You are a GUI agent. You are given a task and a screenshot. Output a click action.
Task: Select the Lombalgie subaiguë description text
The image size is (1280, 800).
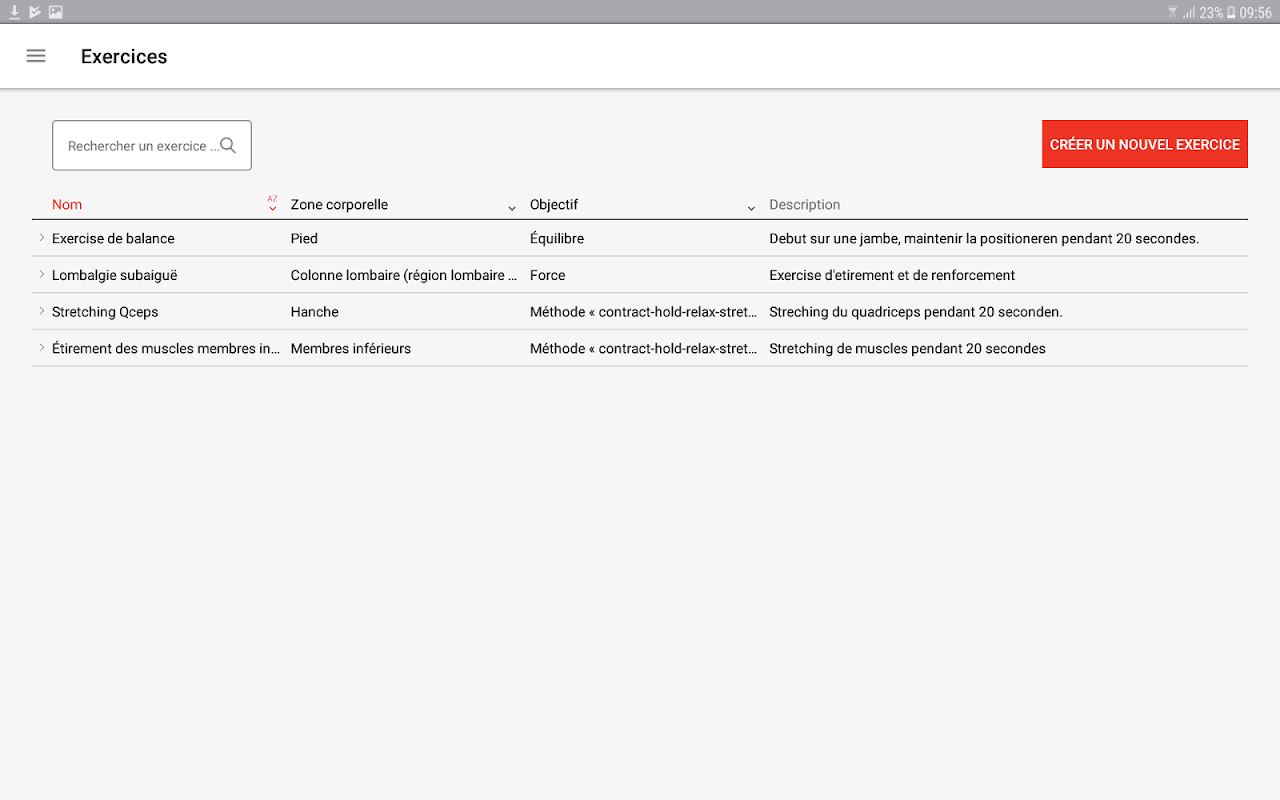pyautogui.click(x=891, y=275)
